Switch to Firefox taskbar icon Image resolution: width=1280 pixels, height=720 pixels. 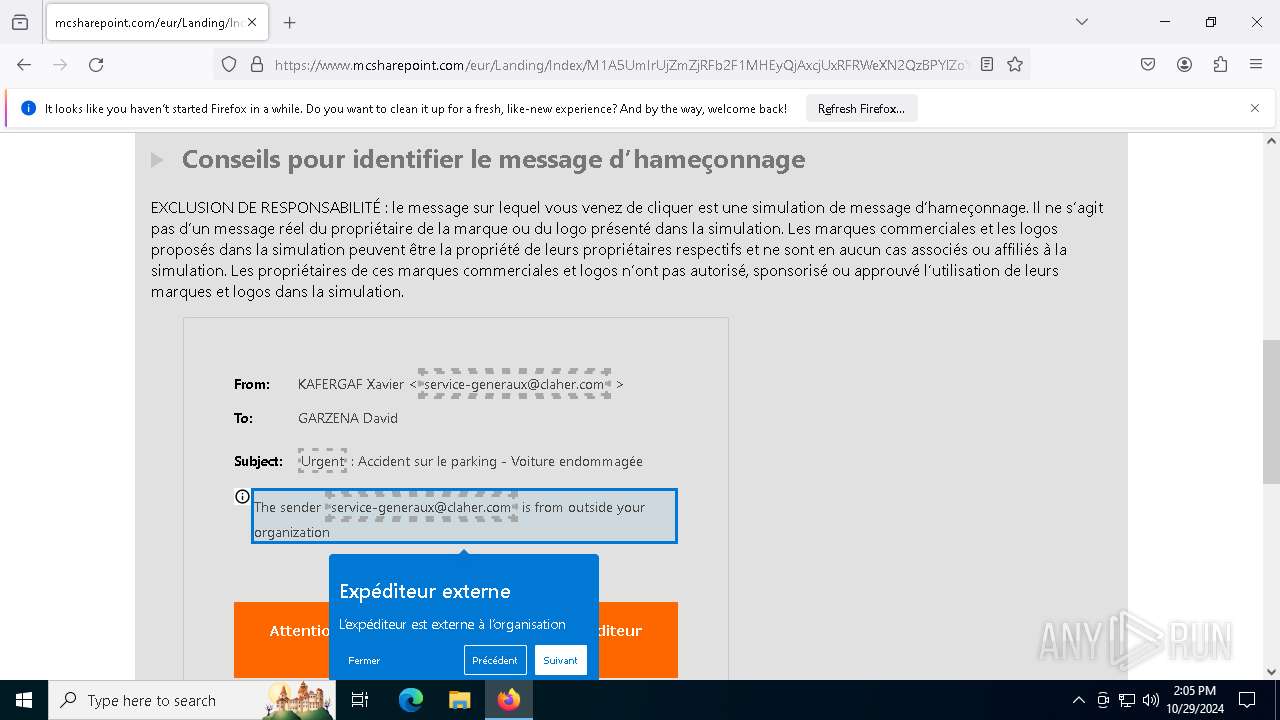[509, 700]
